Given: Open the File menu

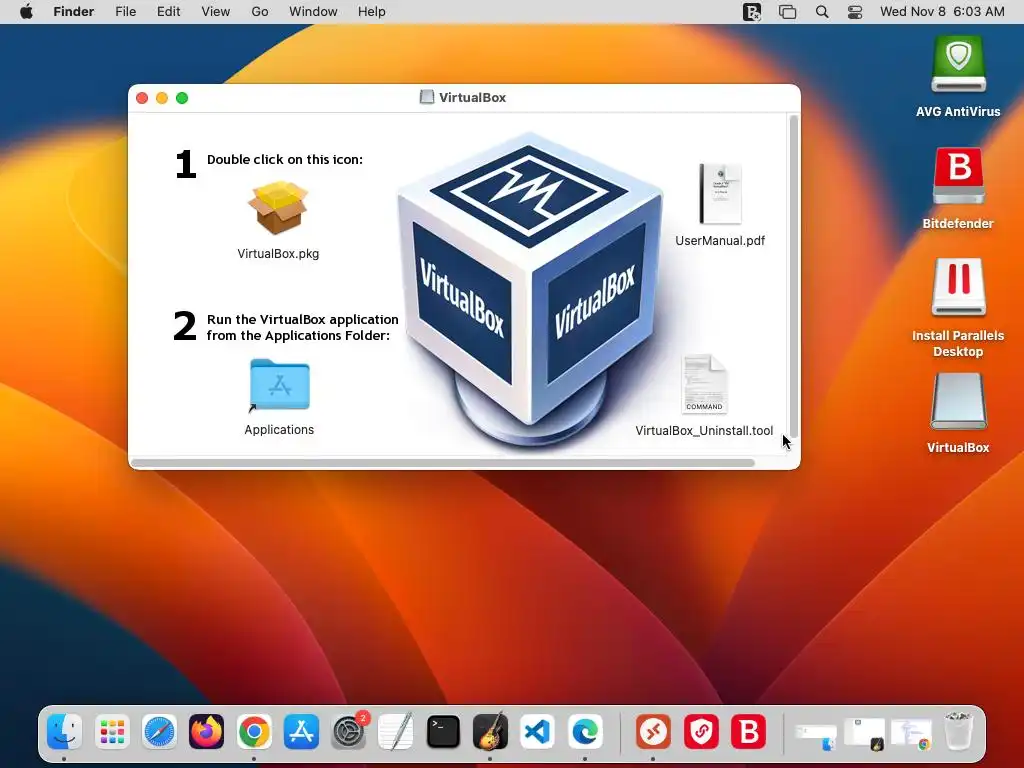Looking at the screenshot, I should [x=125, y=12].
